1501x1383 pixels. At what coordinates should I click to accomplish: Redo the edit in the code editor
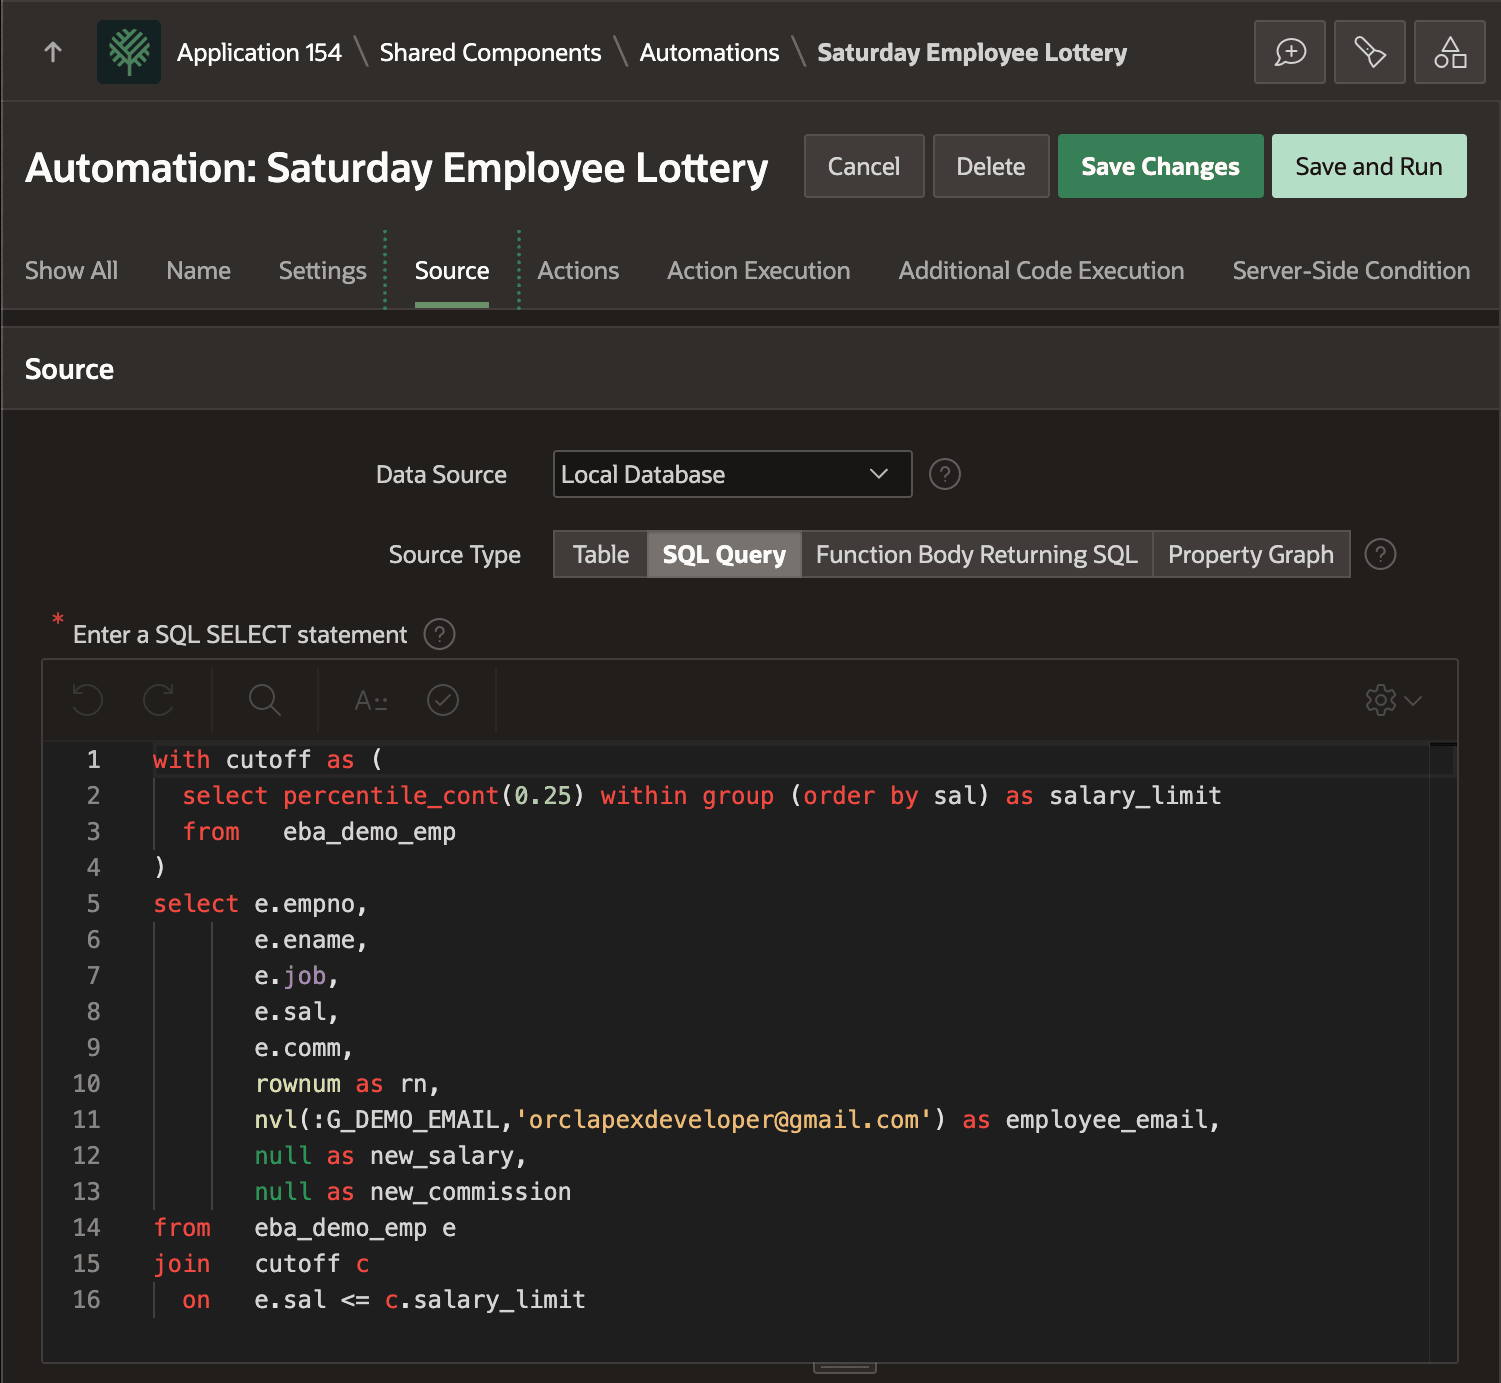coord(159,700)
